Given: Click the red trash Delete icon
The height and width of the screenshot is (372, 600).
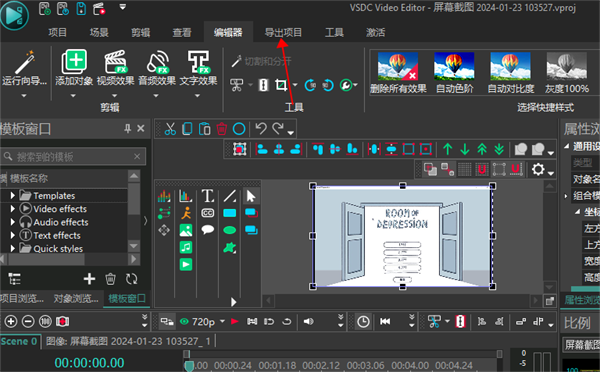Looking at the screenshot, I should (222, 129).
